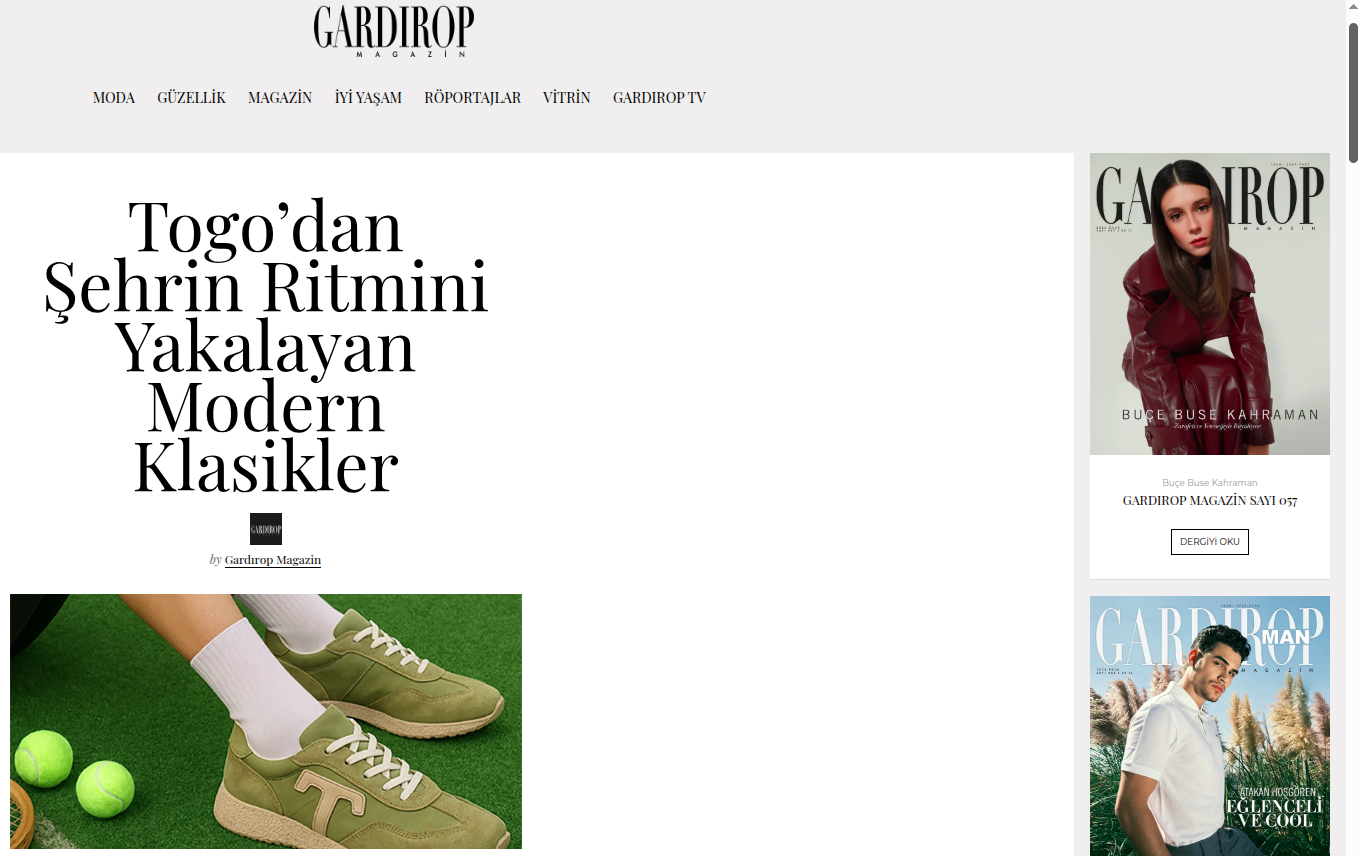
Task: Click the DERGİYİ OKU button
Action: coord(1209,542)
